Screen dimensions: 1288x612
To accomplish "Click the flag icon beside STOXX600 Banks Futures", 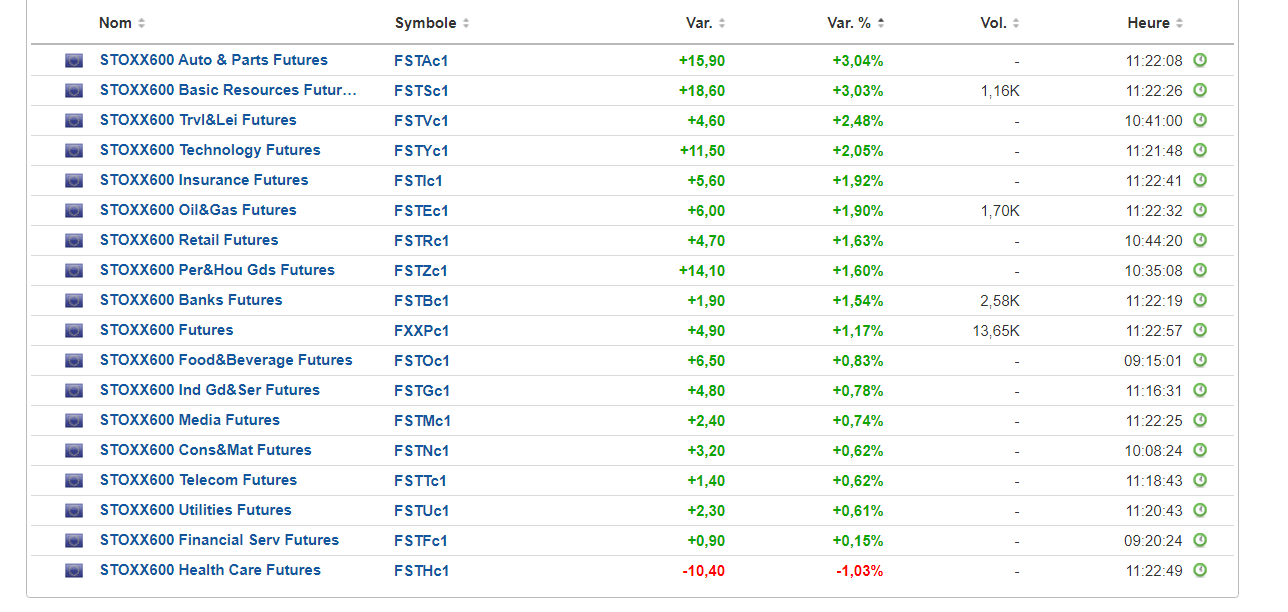I will [x=74, y=301].
